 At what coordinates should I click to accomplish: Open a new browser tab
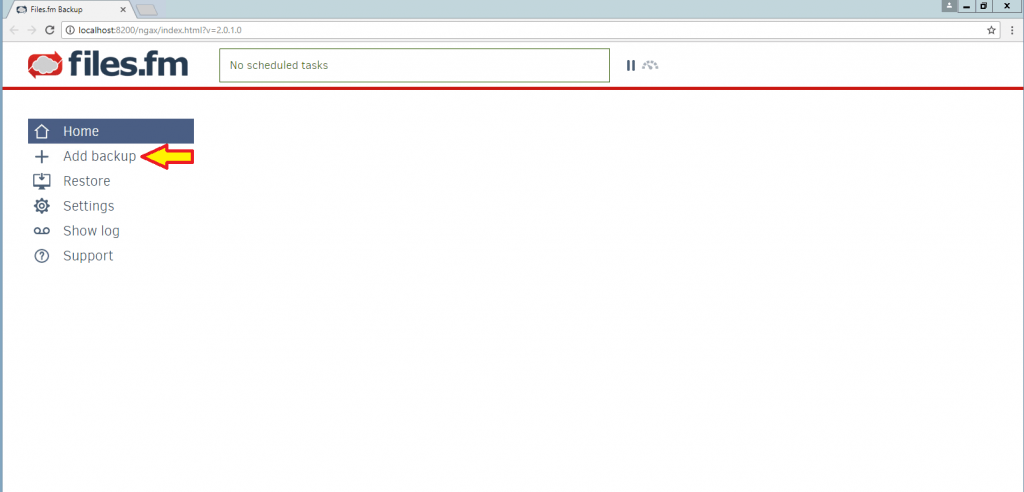147,10
